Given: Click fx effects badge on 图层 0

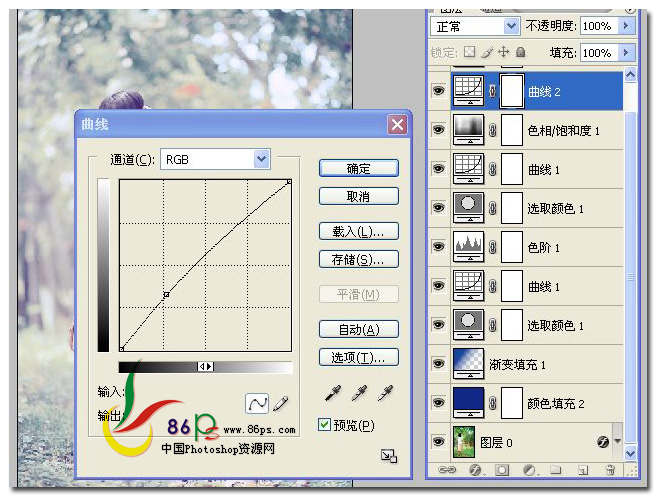Looking at the screenshot, I should click(603, 441).
